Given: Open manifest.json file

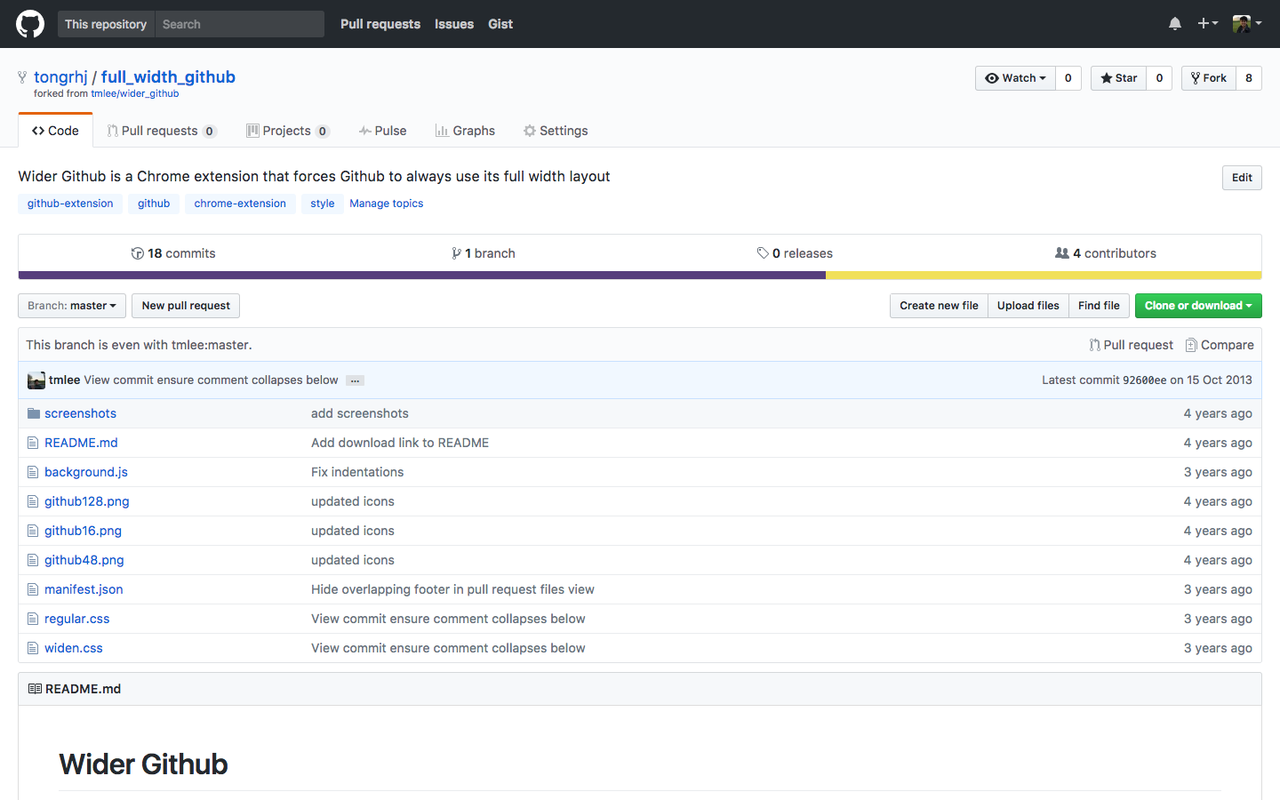Looking at the screenshot, I should pyautogui.click(x=84, y=589).
